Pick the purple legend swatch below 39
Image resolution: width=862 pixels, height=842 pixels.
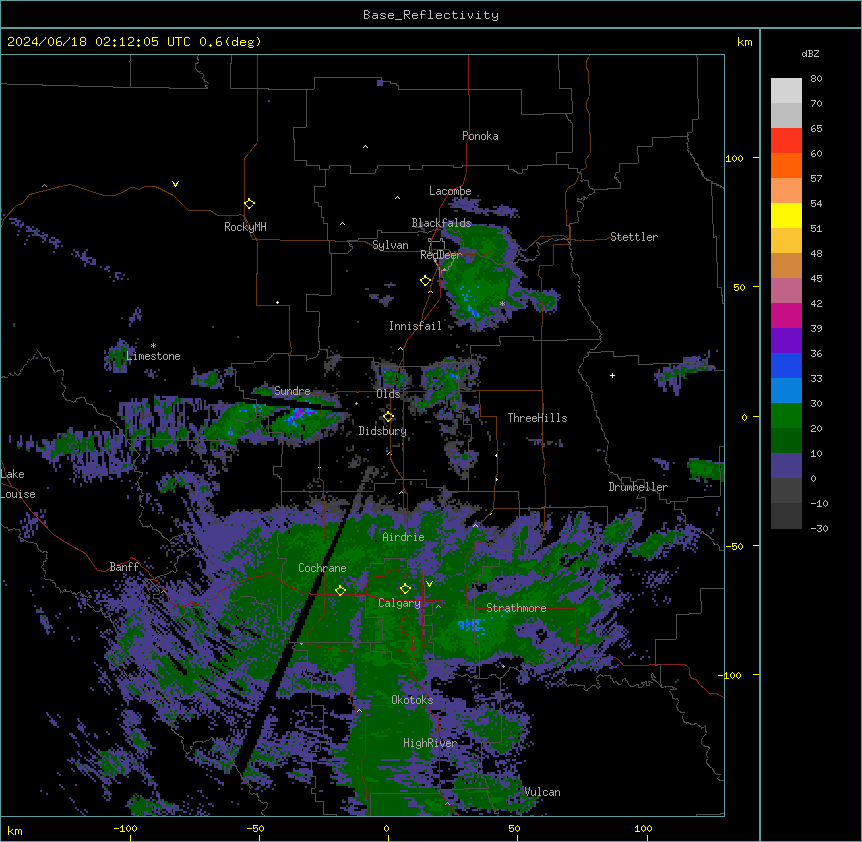[x=786, y=340]
